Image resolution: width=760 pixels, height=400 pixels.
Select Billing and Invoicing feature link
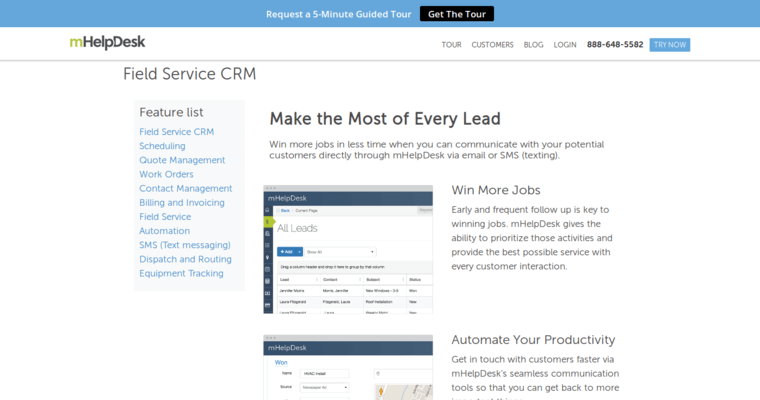tap(182, 202)
